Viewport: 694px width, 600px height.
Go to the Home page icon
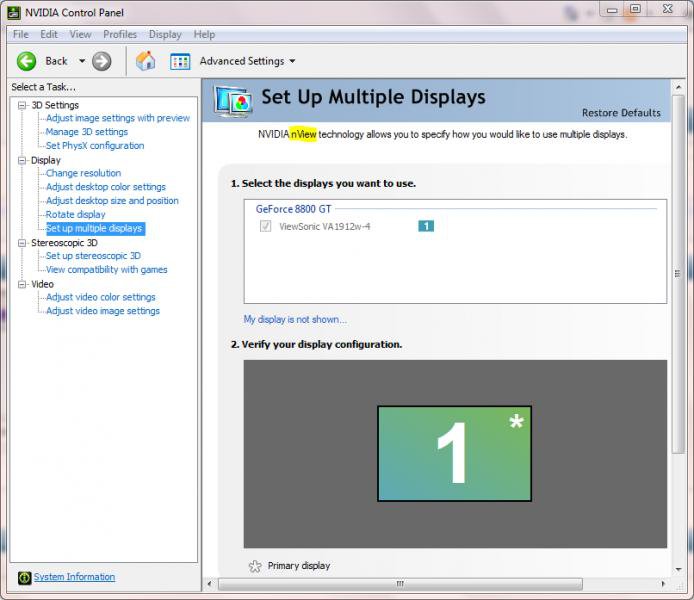146,61
